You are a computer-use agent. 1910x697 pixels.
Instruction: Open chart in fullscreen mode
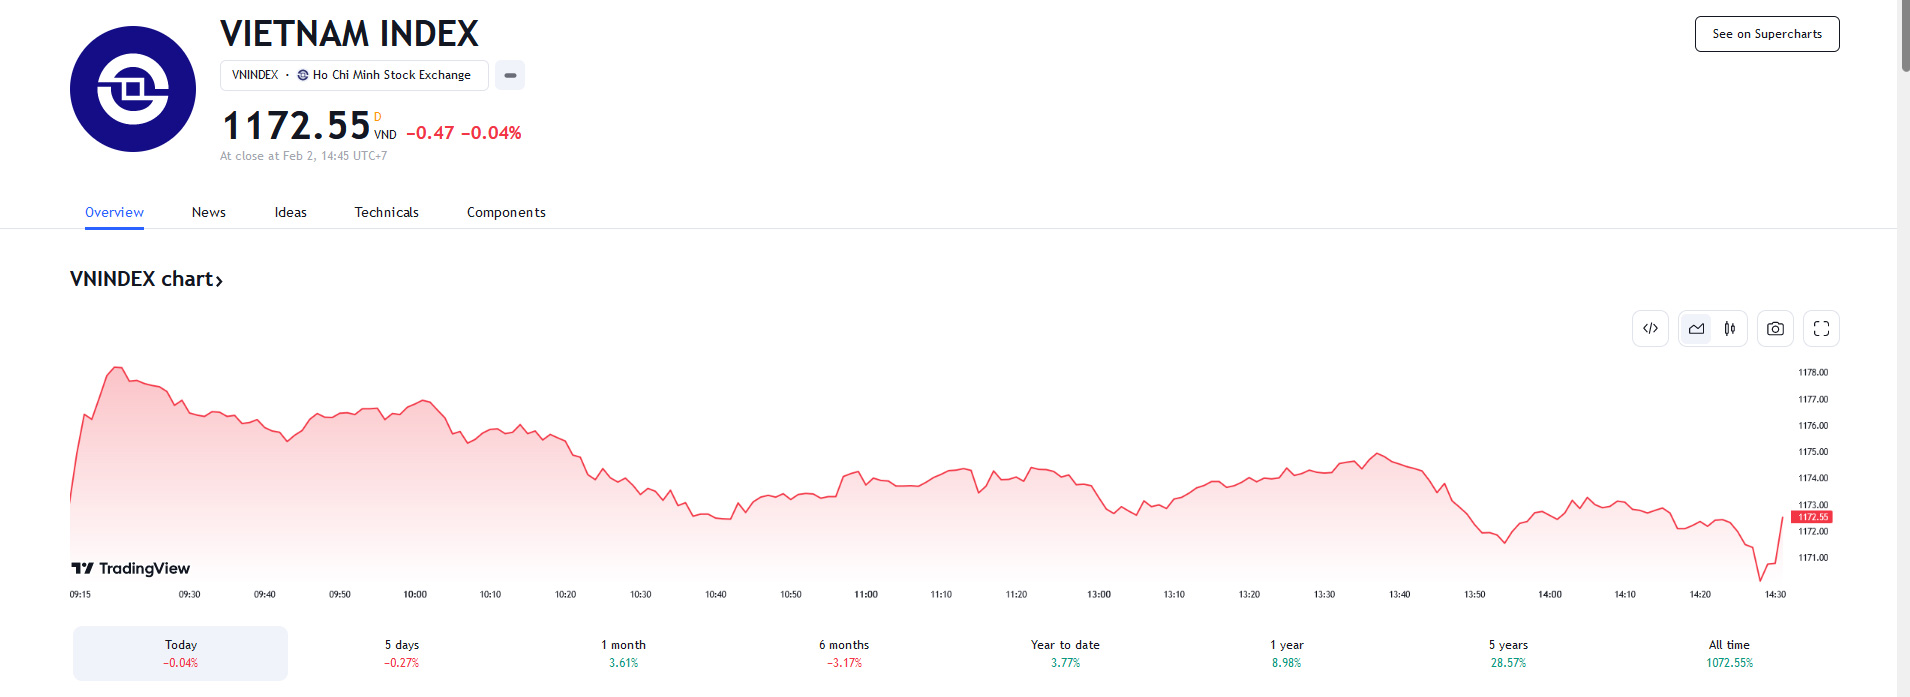[1821, 329]
